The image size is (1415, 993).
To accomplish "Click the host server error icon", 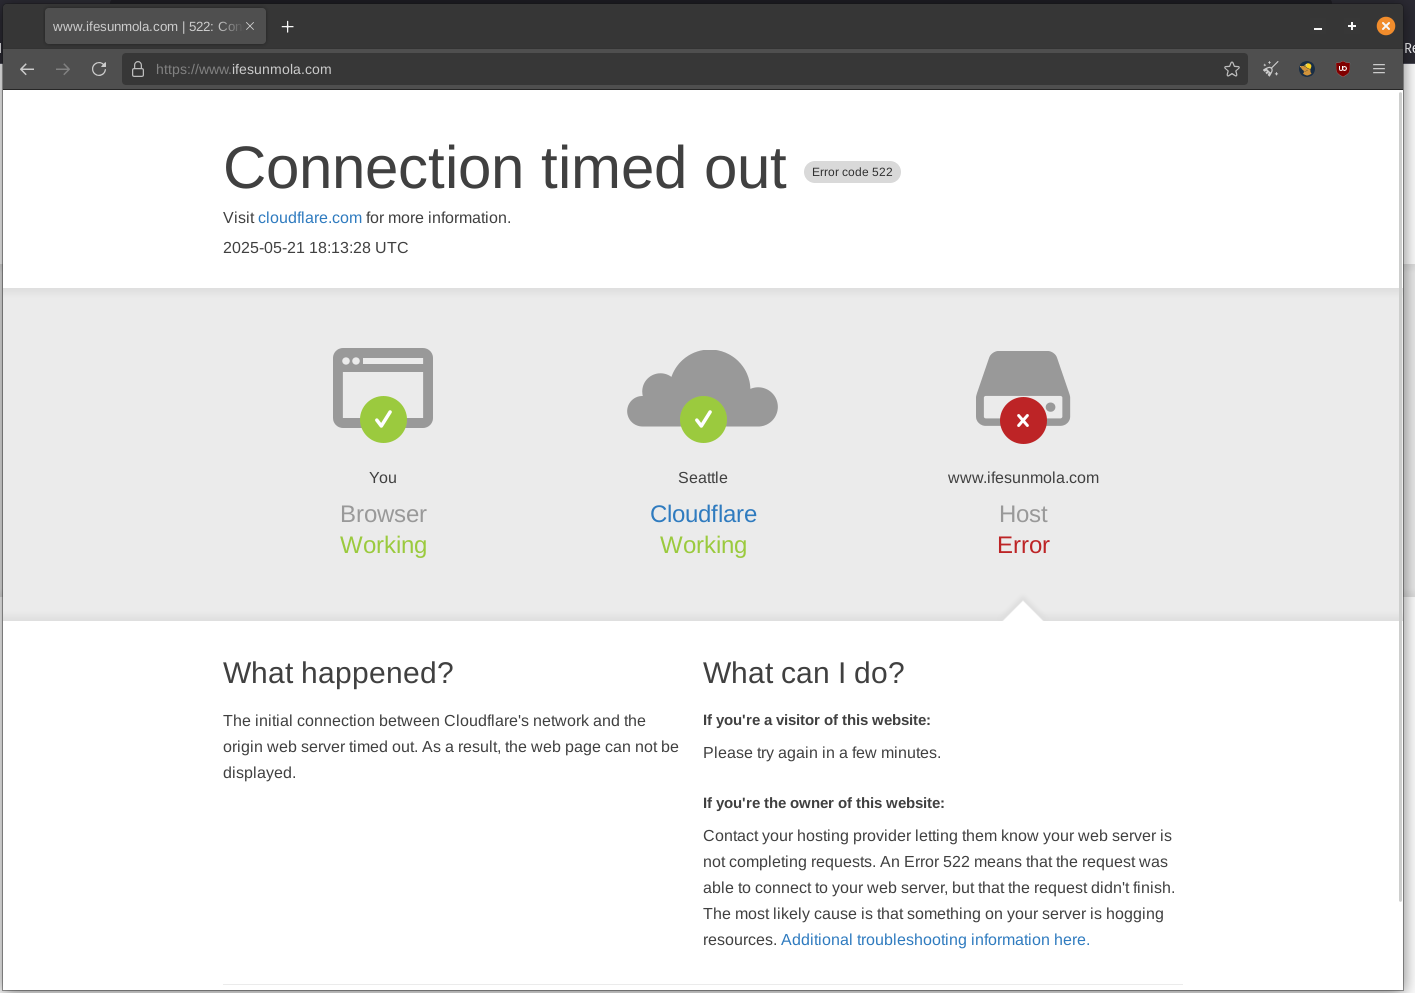I will (x=1023, y=394).
